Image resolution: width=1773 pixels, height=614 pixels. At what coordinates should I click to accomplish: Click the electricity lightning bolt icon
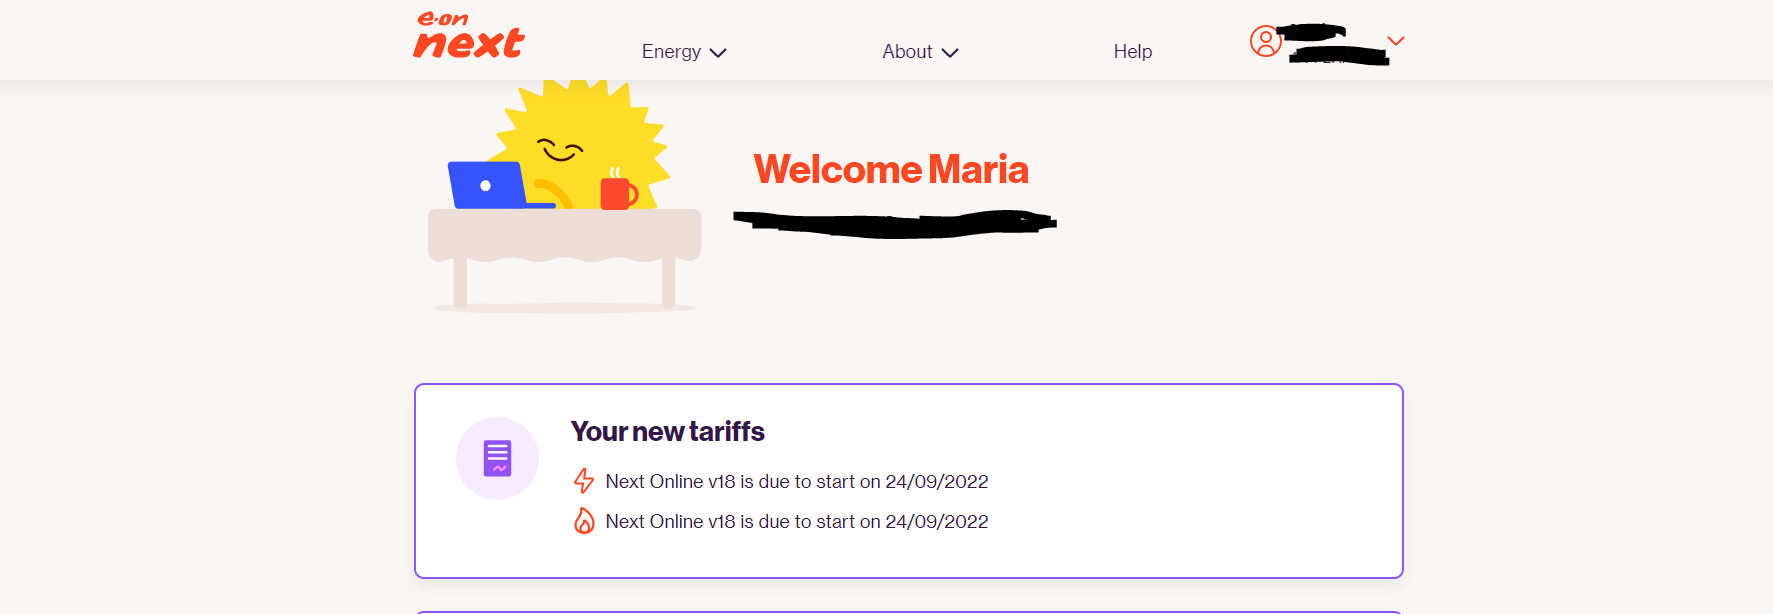coord(584,481)
